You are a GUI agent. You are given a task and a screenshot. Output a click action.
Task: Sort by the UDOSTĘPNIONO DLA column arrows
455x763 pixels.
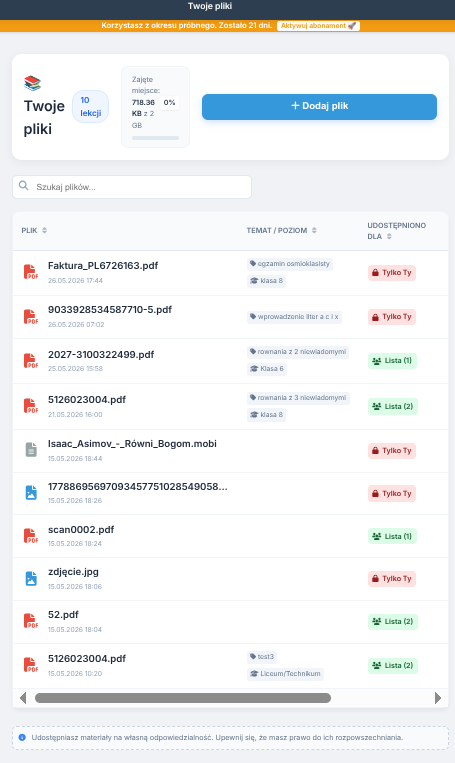[389, 236]
